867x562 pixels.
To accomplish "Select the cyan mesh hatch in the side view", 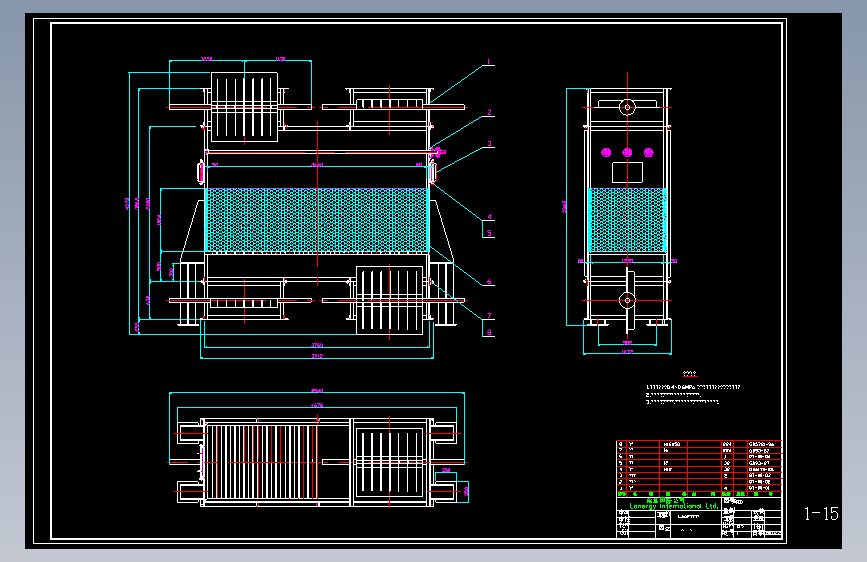I will 628,220.
